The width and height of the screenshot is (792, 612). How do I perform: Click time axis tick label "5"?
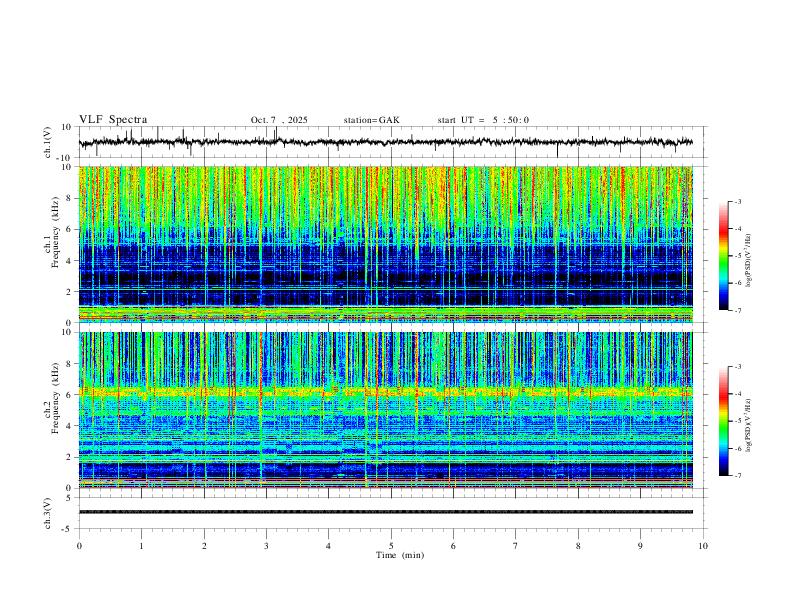pyautogui.click(x=391, y=546)
